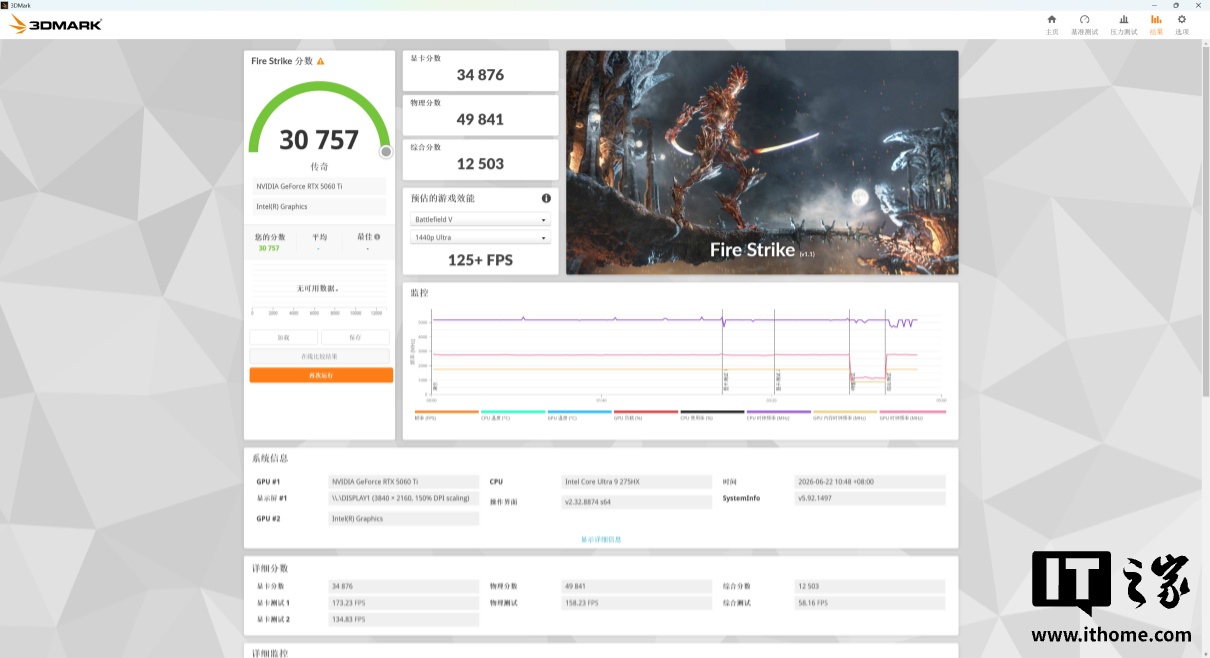The image size is (1210, 658).
Task: Click the 保存 save button
Action: (355, 338)
